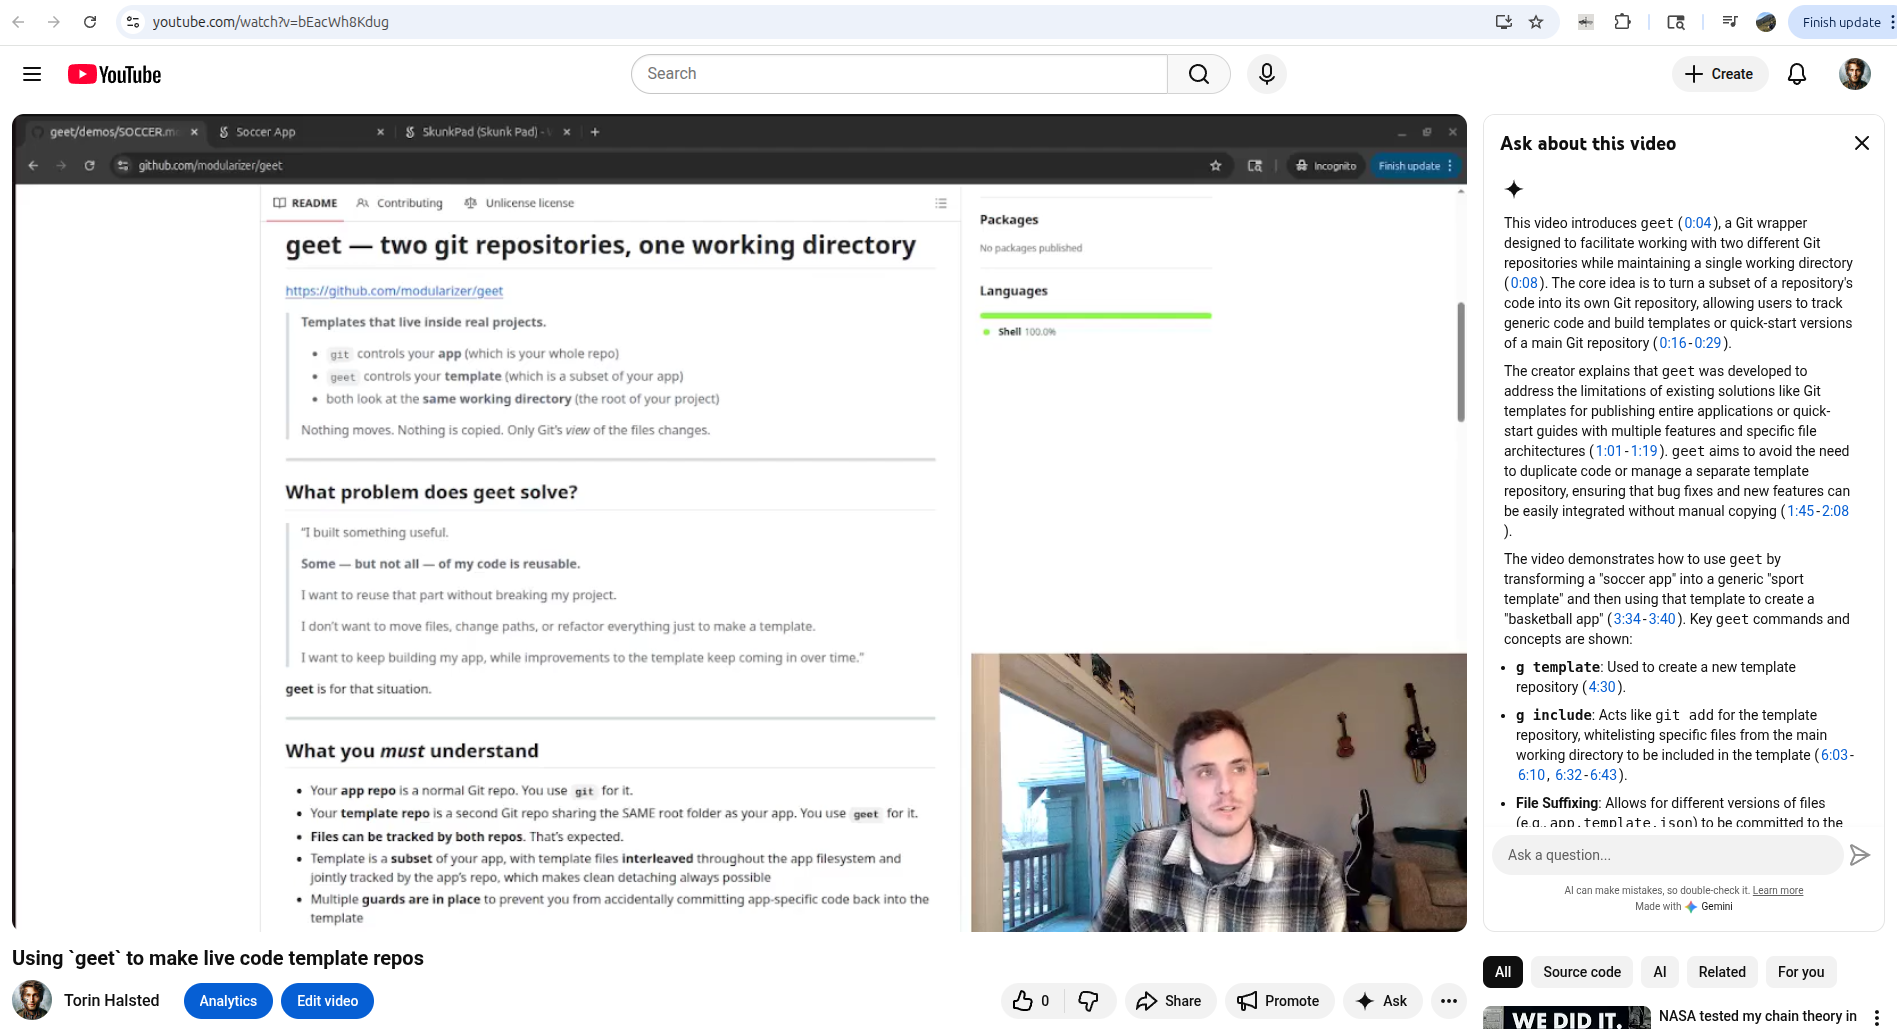This screenshot has width=1897, height=1029.
Task: View site information for youtube.com
Action: [133, 22]
